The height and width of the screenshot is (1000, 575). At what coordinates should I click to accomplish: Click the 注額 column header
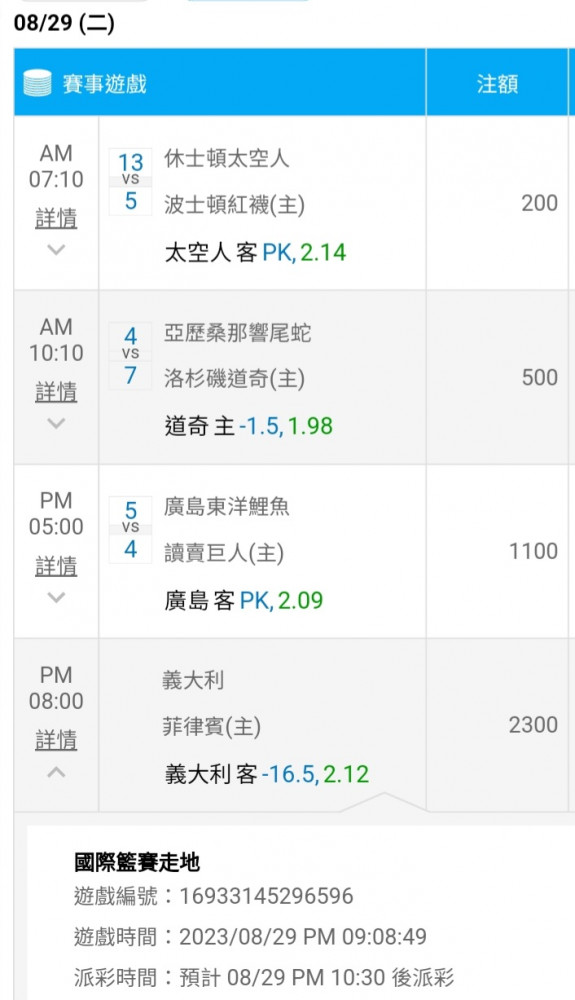click(497, 84)
